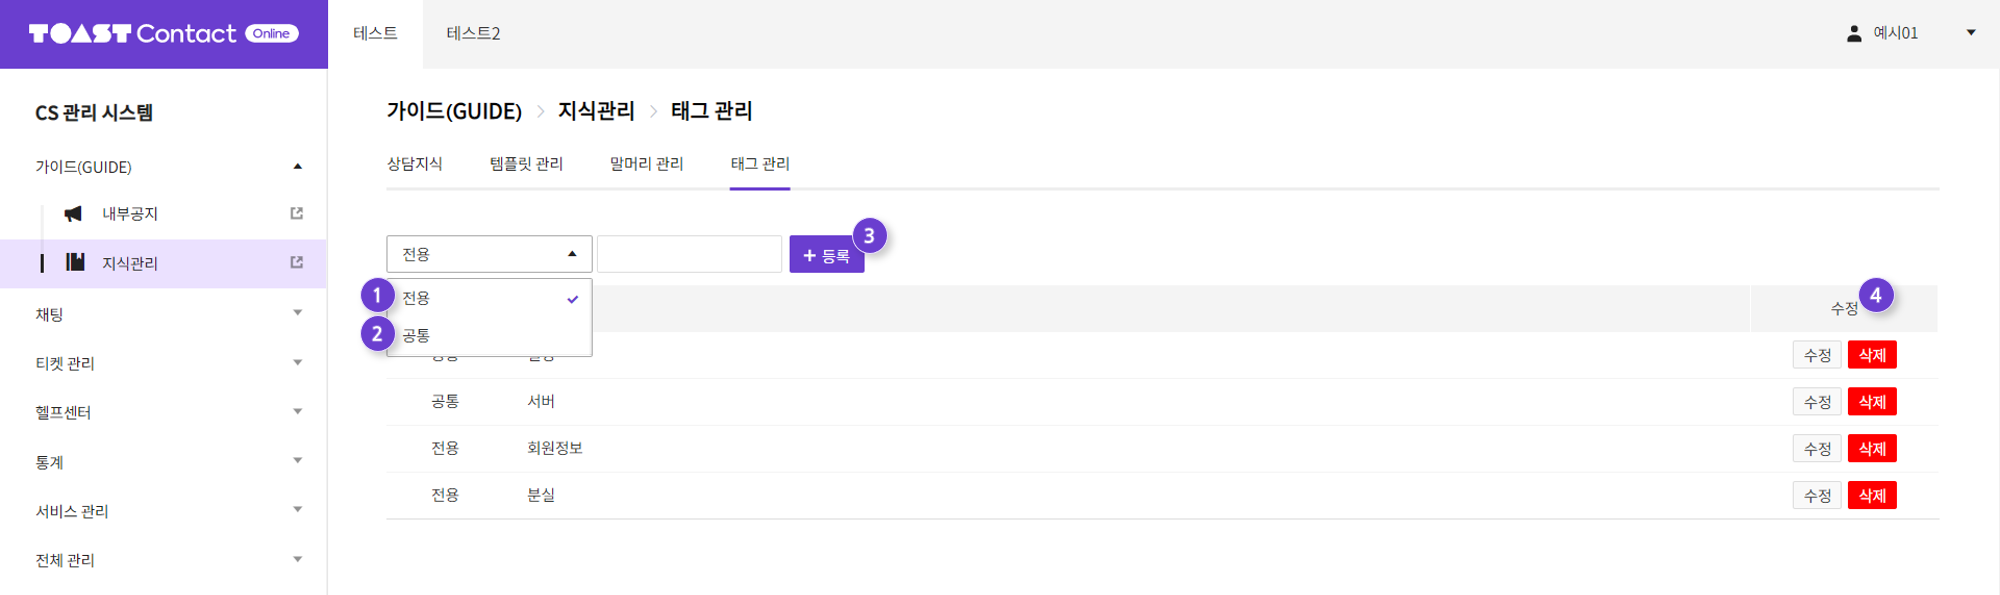Switch to the 템플릿 관리 tab
Image resolution: width=2000 pixels, height=595 pixels.
pyautogui.click(x=526, y=164)
